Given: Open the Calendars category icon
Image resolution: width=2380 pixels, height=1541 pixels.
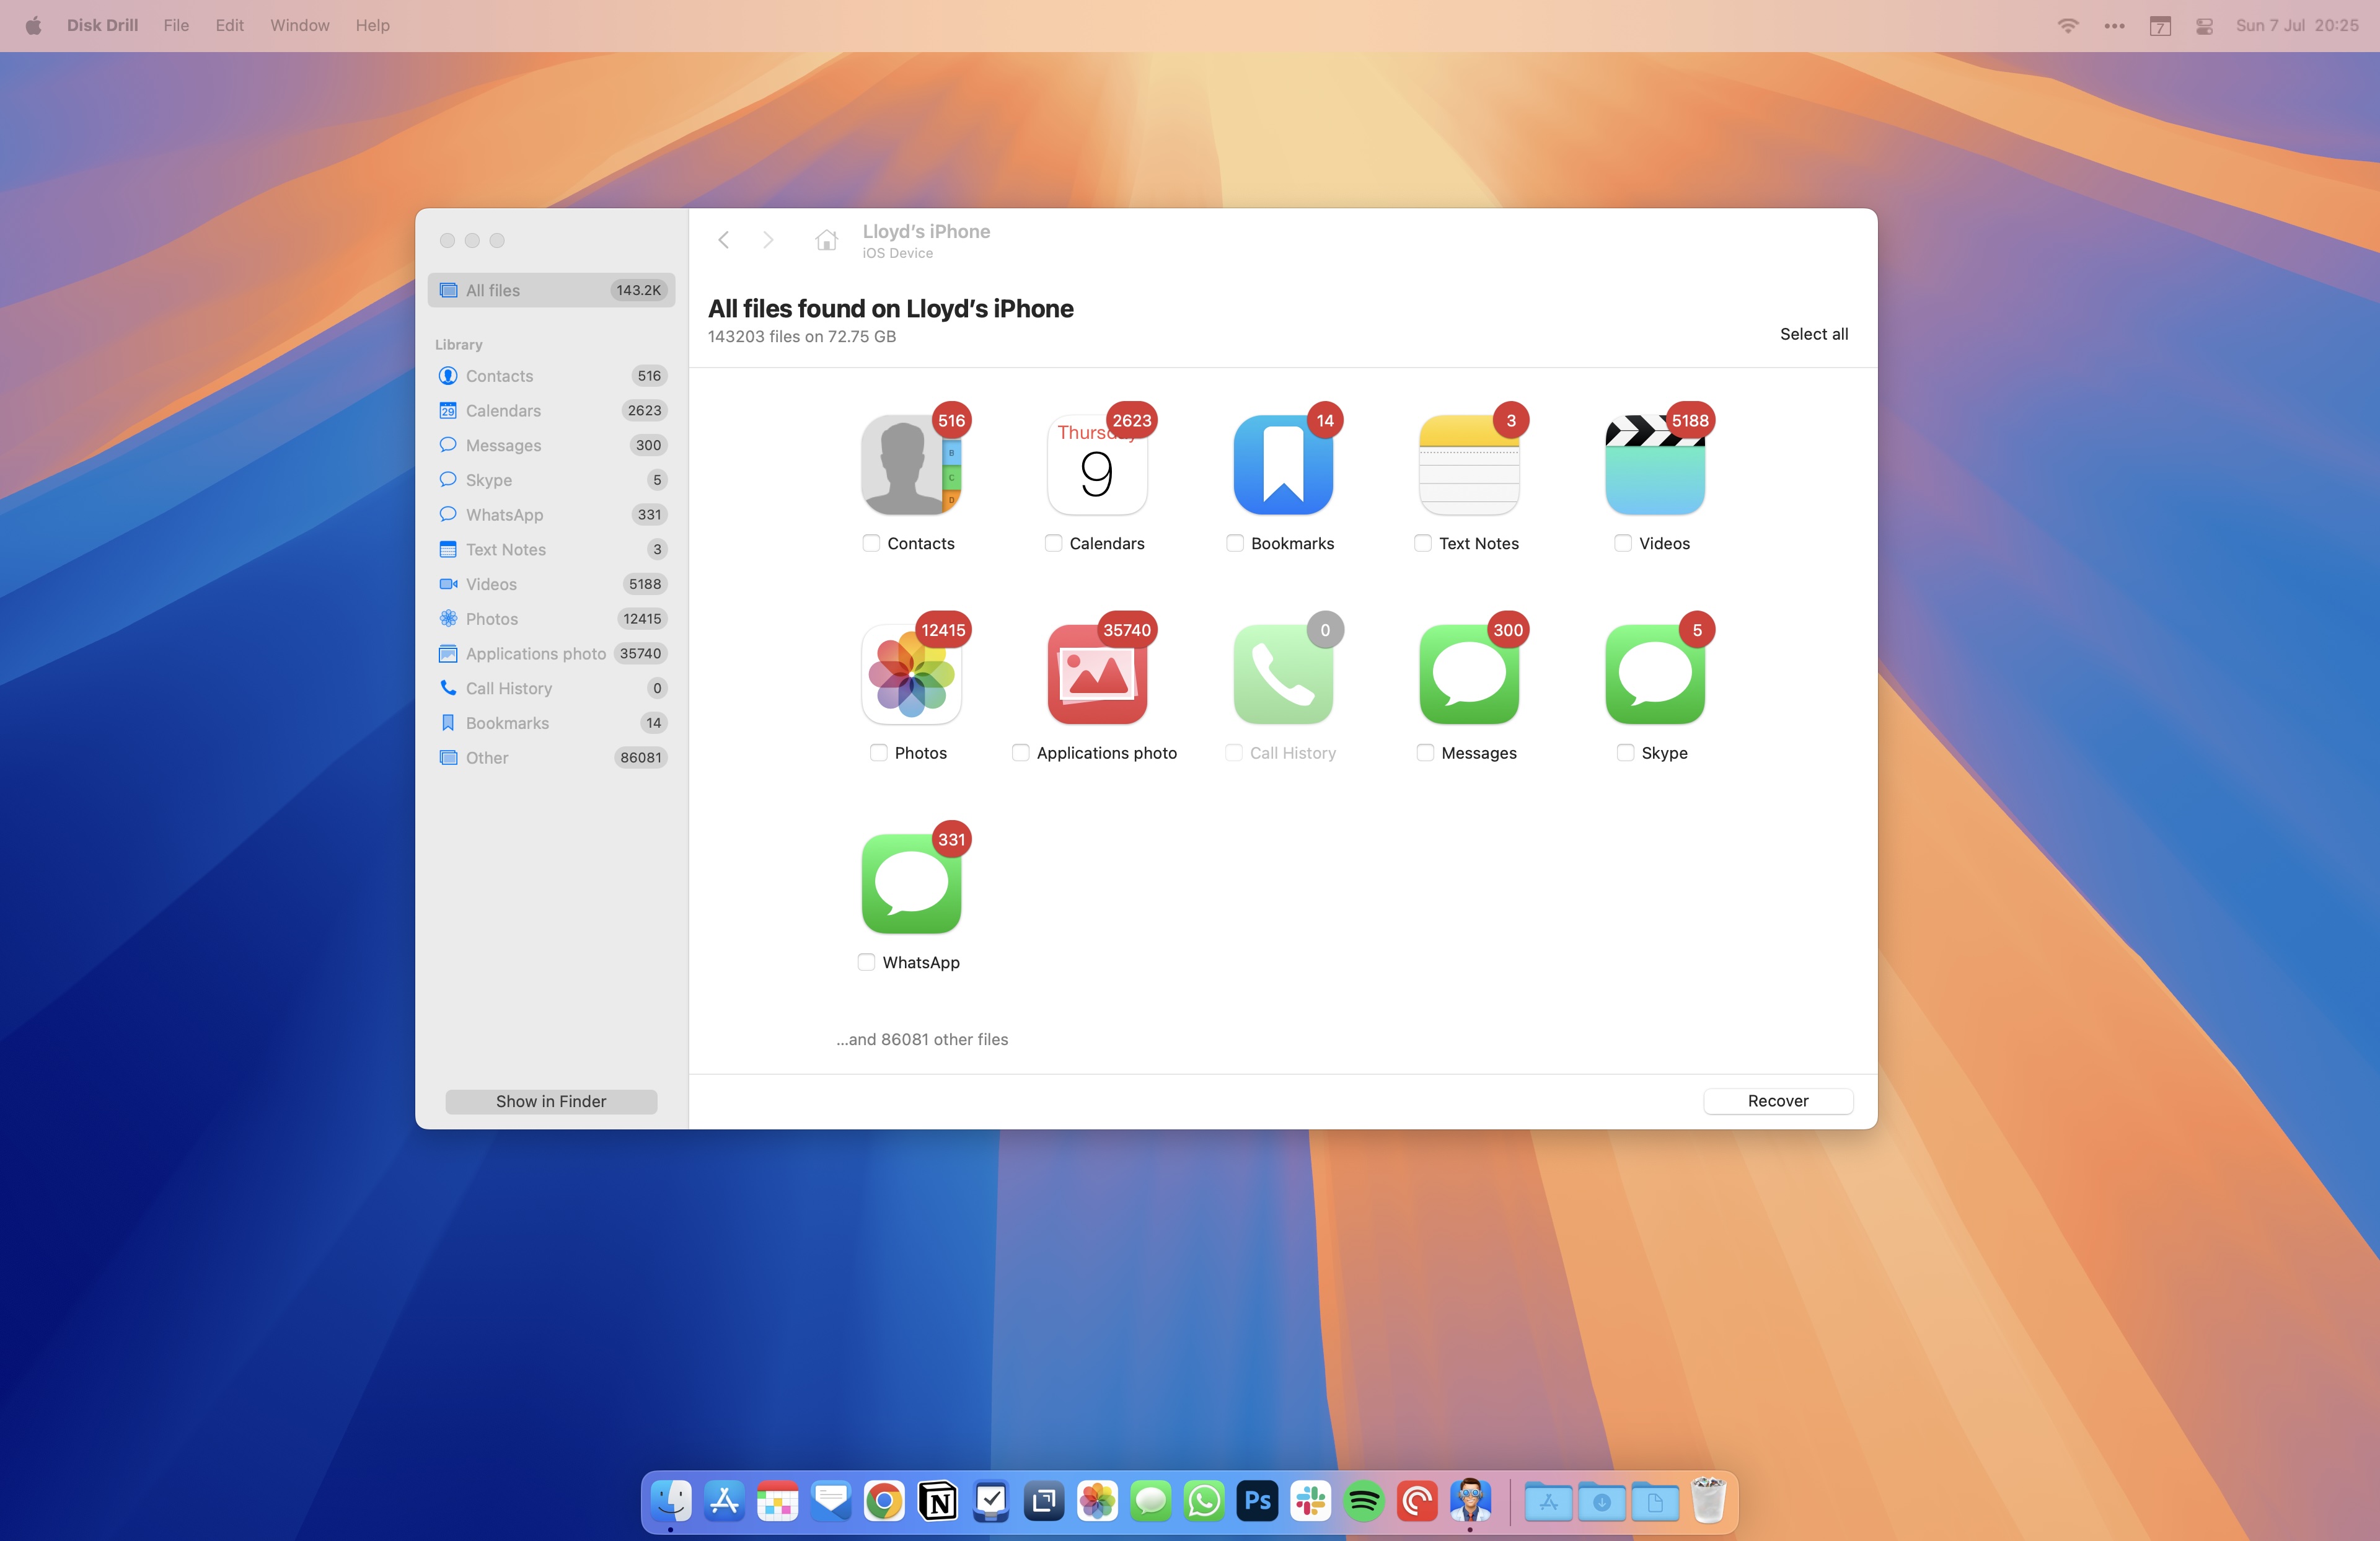Looking at the screenshot, I should (1097, 465).
